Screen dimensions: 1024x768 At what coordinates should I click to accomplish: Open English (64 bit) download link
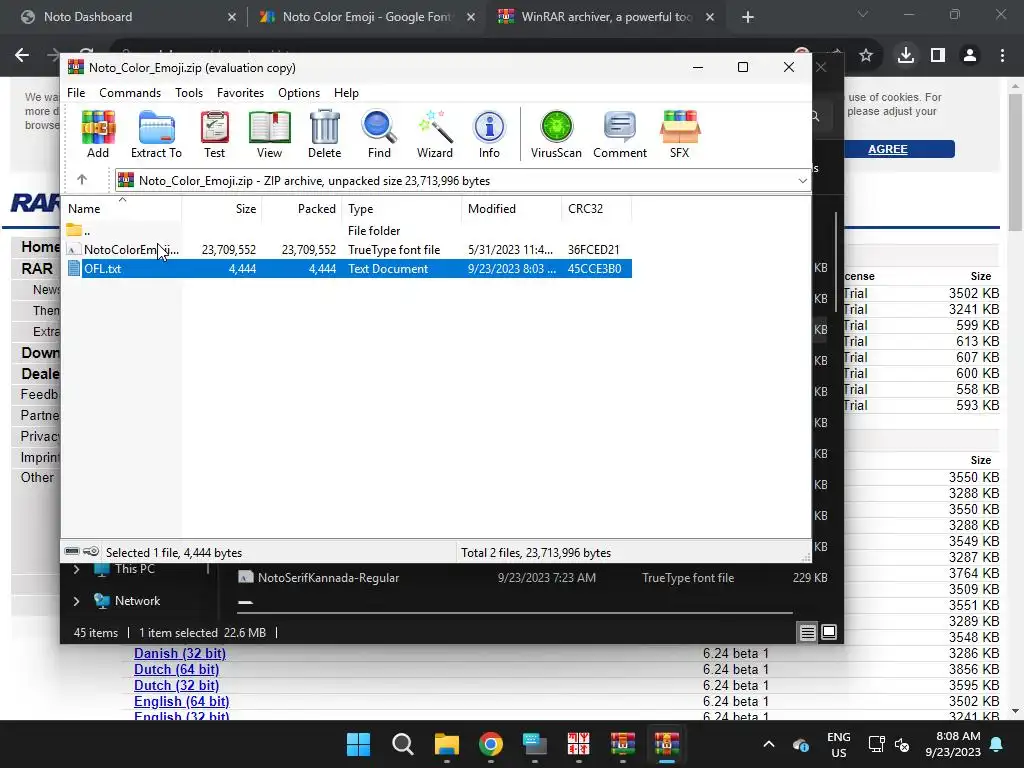click(x=182, y=701)
